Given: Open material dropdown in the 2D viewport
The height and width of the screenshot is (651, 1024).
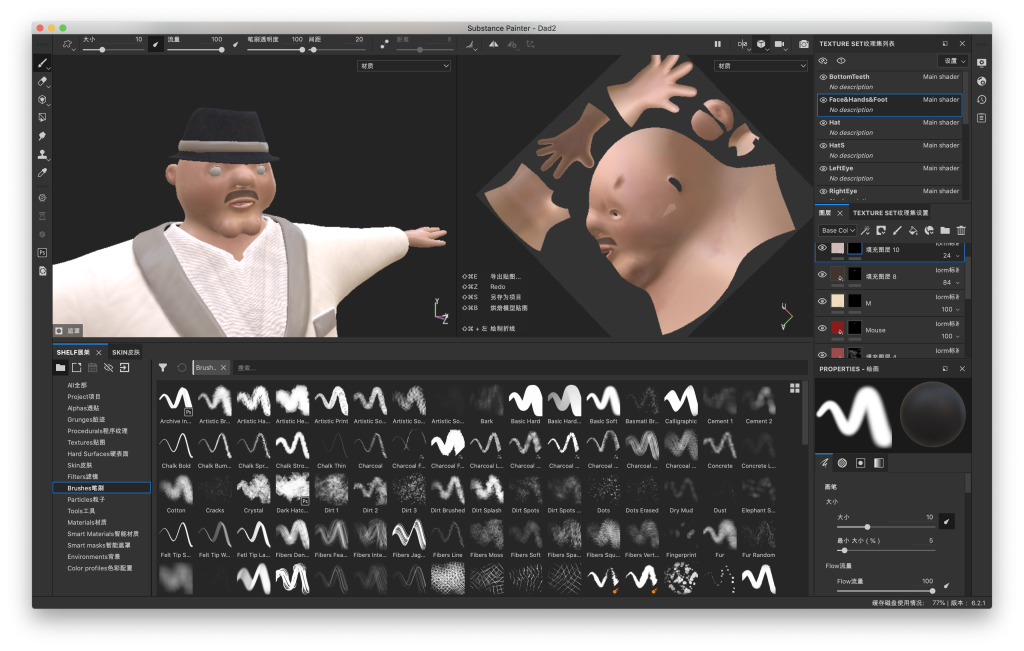Looking at the screenshot, I should [761, 66].
